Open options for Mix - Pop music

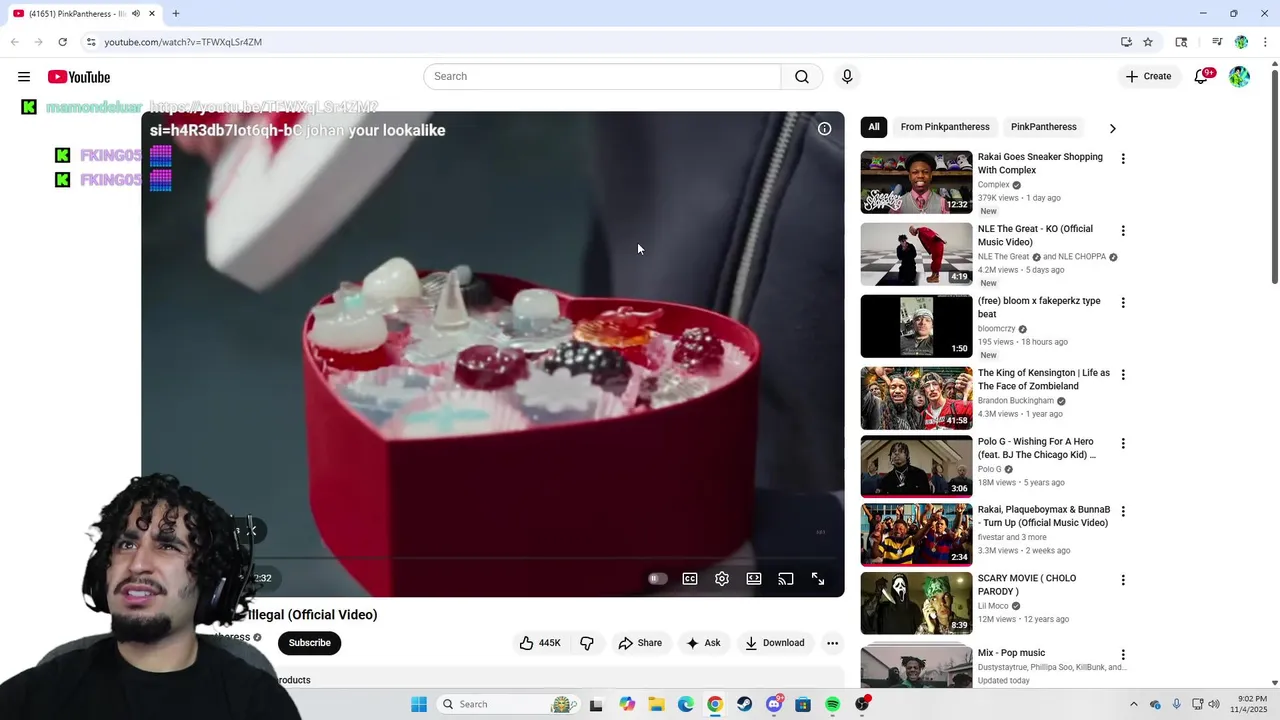pyautogui.click(x=1123, y=655)
